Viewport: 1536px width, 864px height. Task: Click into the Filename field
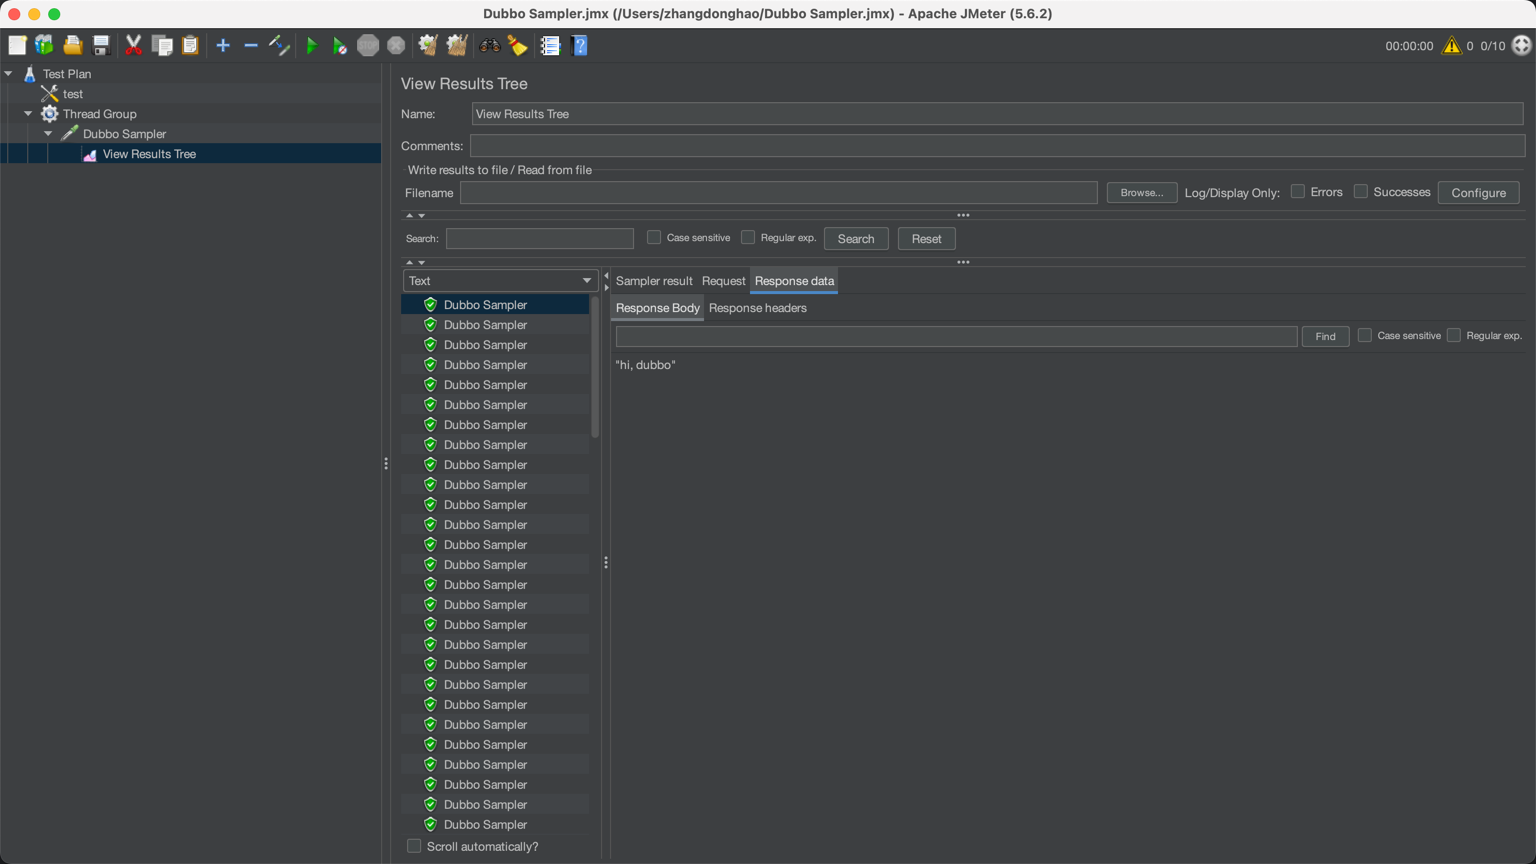click(x=778, y=193)
